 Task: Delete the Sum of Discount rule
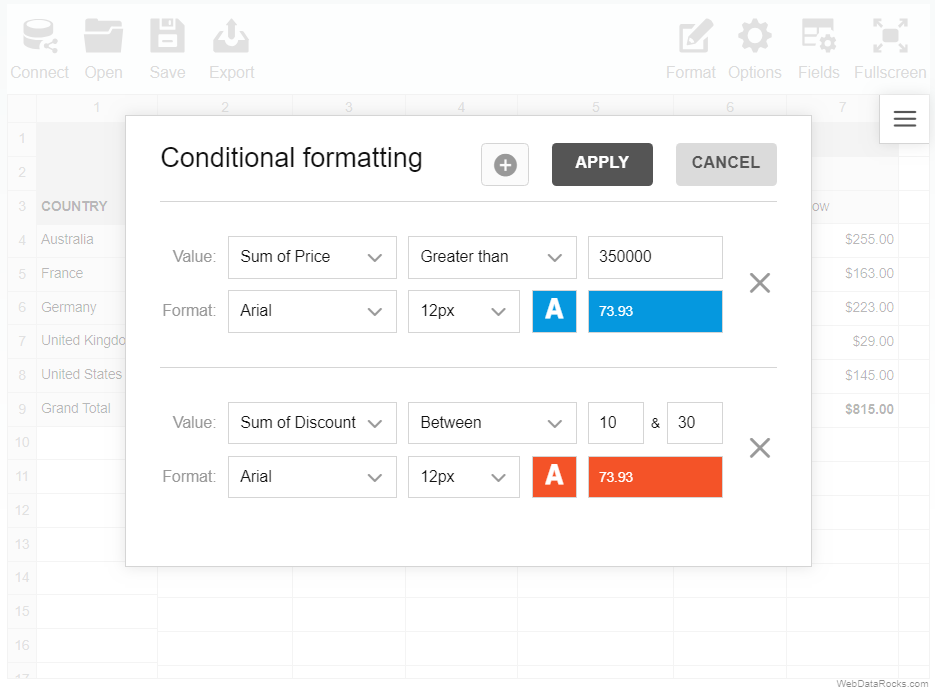coord(759,448)
